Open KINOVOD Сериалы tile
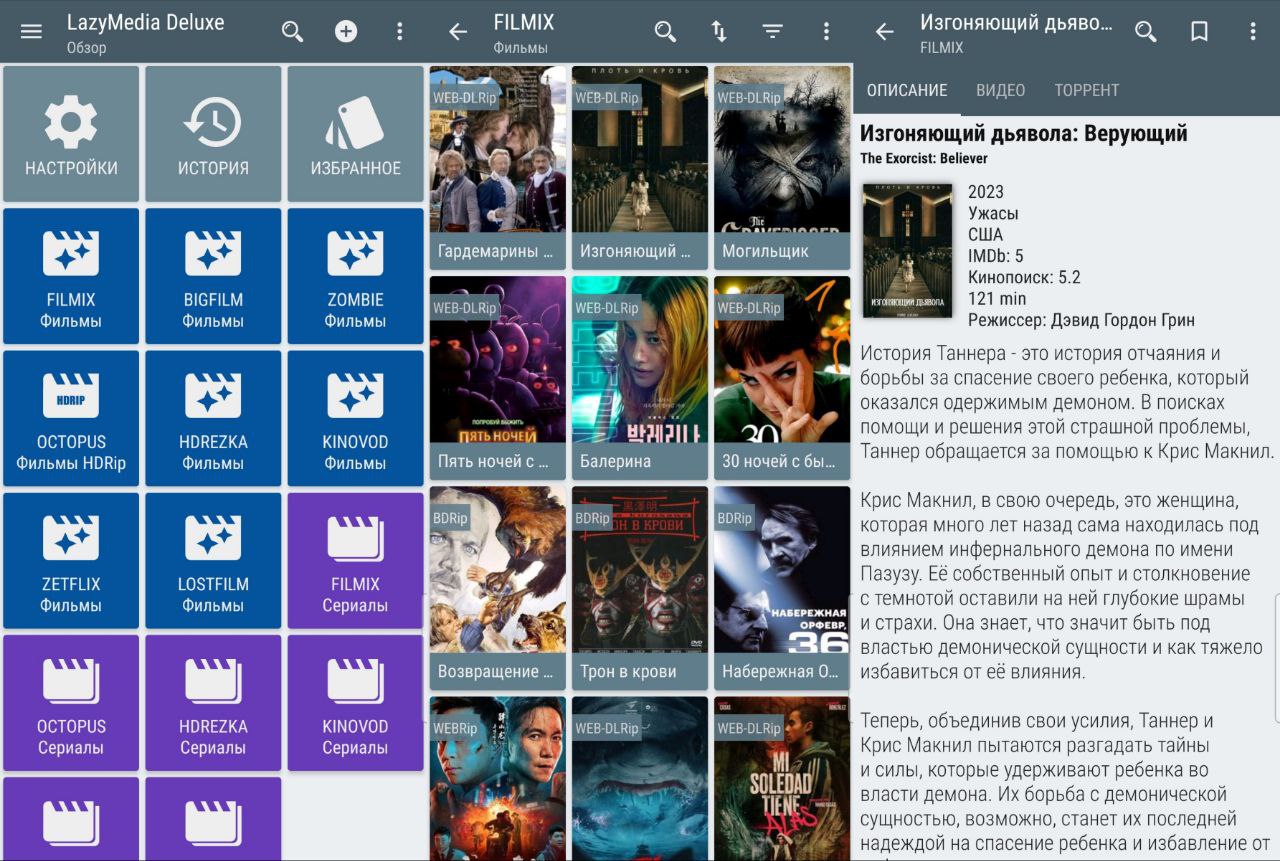This screenshot has height=861, width=1280. point(355,703)
